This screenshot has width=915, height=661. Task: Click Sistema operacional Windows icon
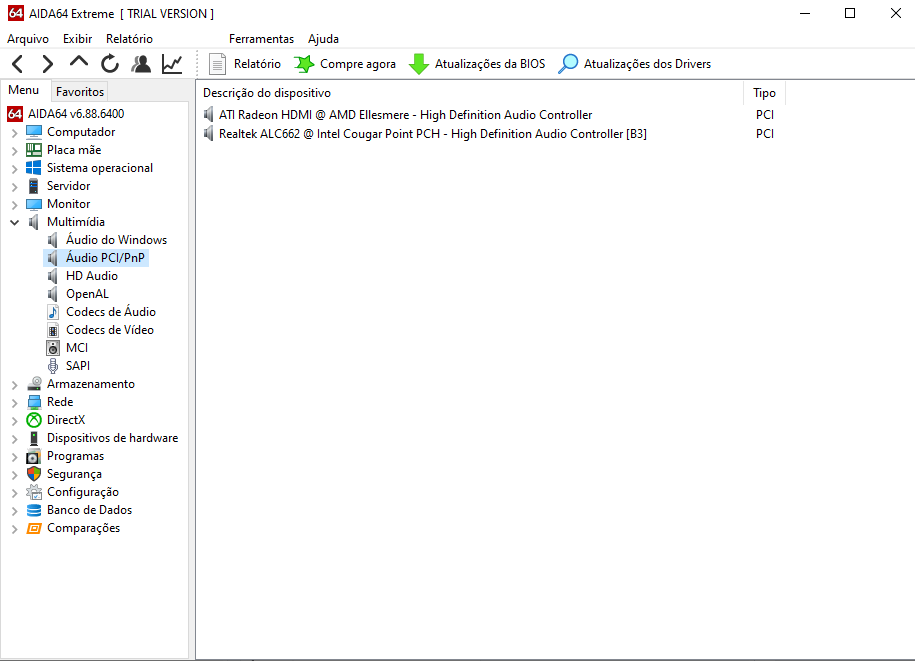pyautogui.click(x=34, y=168)
